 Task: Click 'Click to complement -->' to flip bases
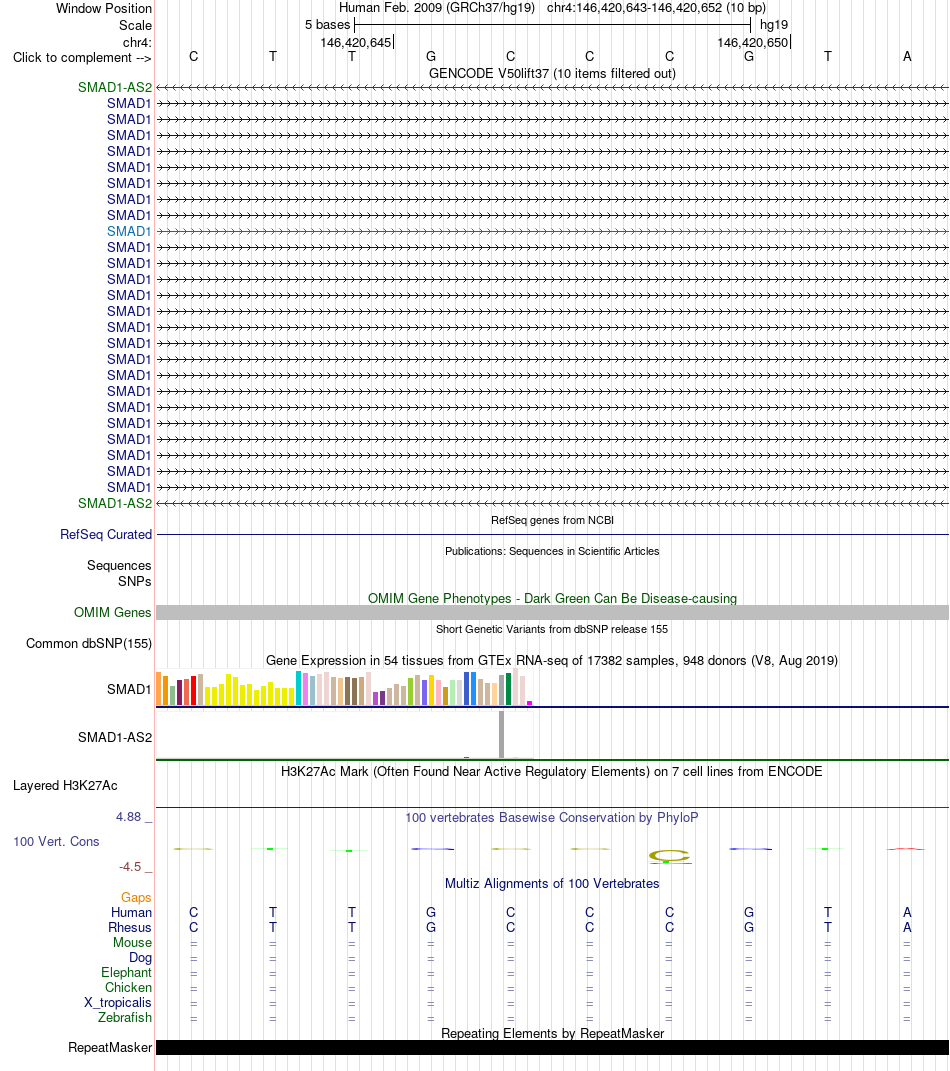[x=82, y=57]
